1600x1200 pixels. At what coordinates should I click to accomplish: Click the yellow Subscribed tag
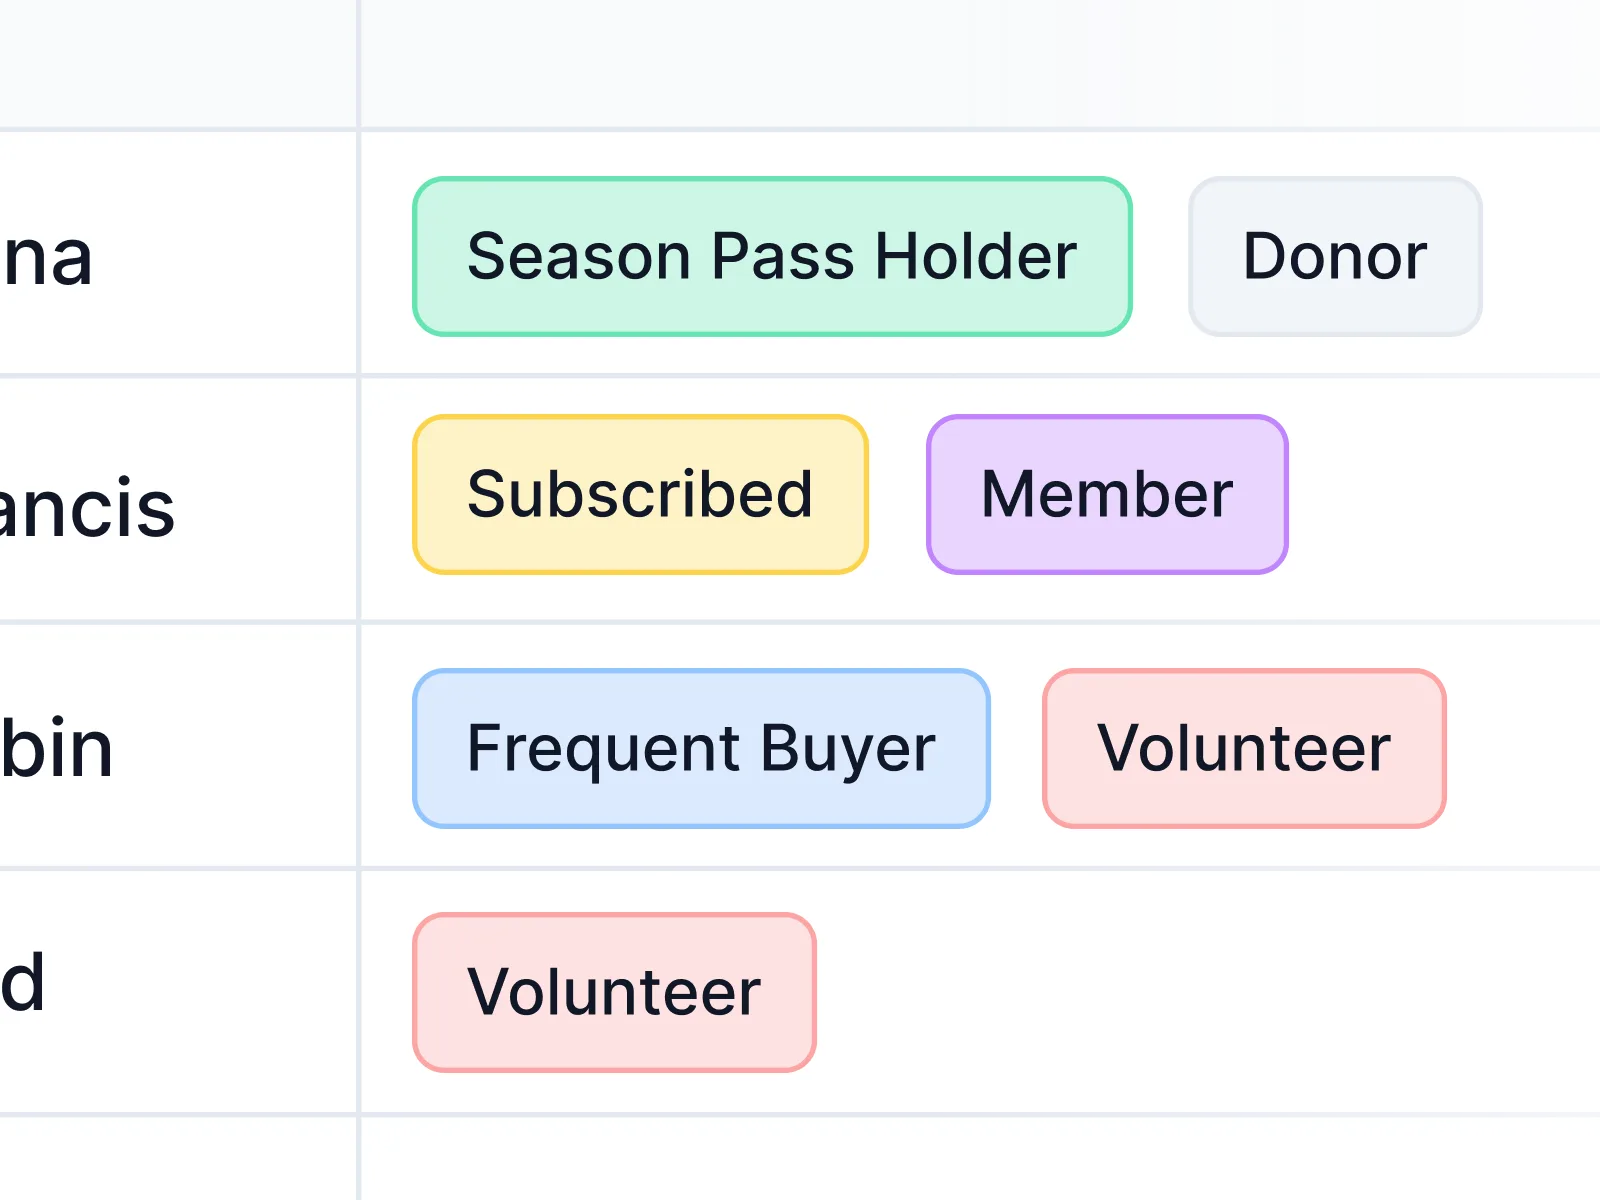pyautogui.click(x=640, y=495)
